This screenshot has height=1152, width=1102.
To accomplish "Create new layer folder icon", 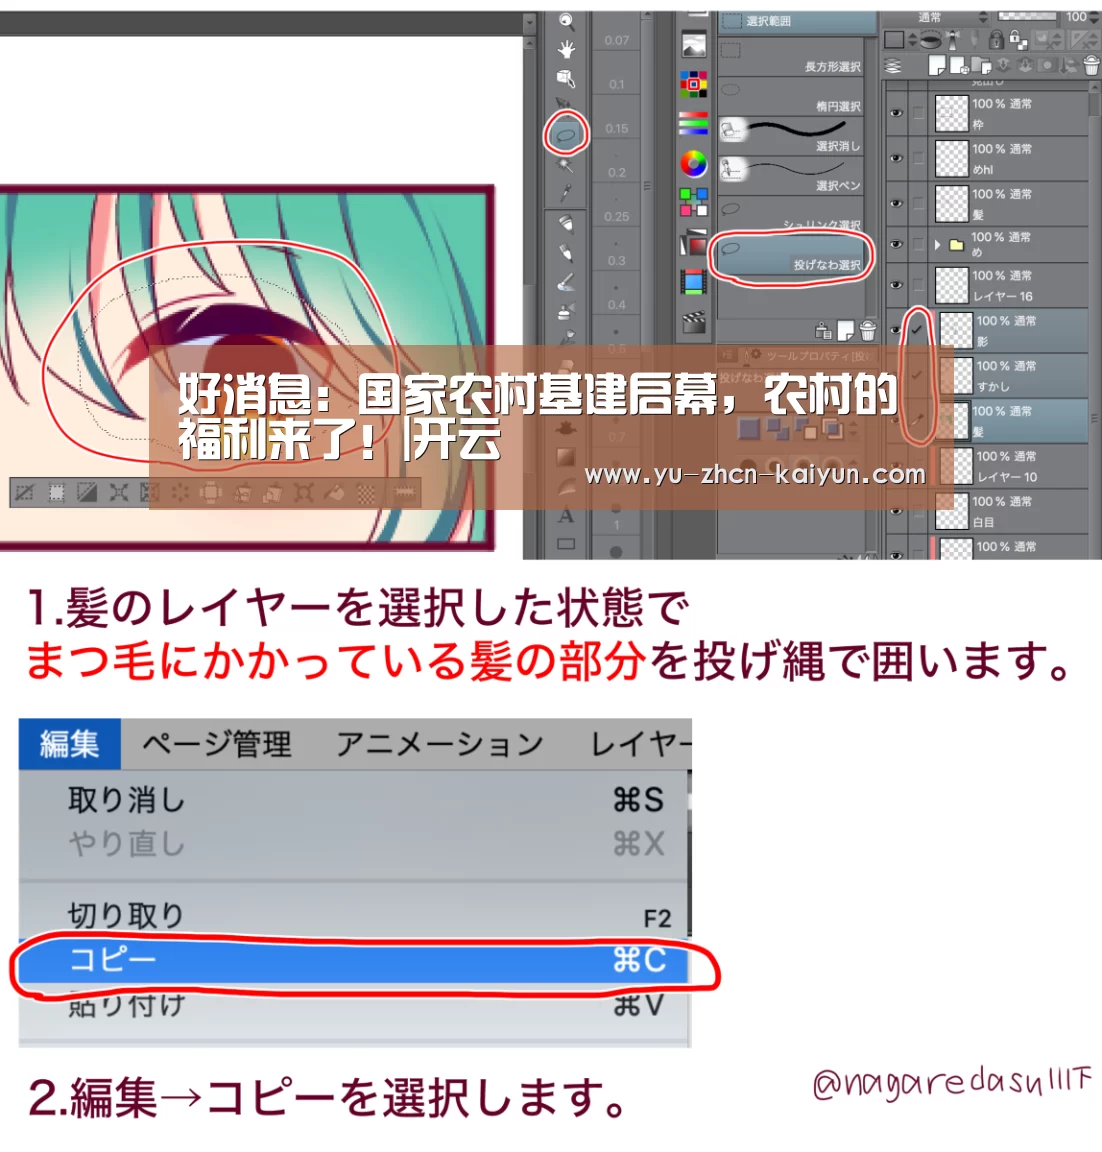I will click(982, 66).
